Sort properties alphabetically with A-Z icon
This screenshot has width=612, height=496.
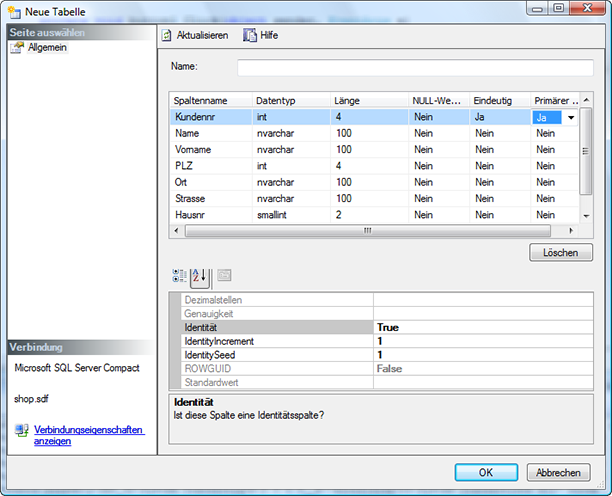(x=200, y=276)
